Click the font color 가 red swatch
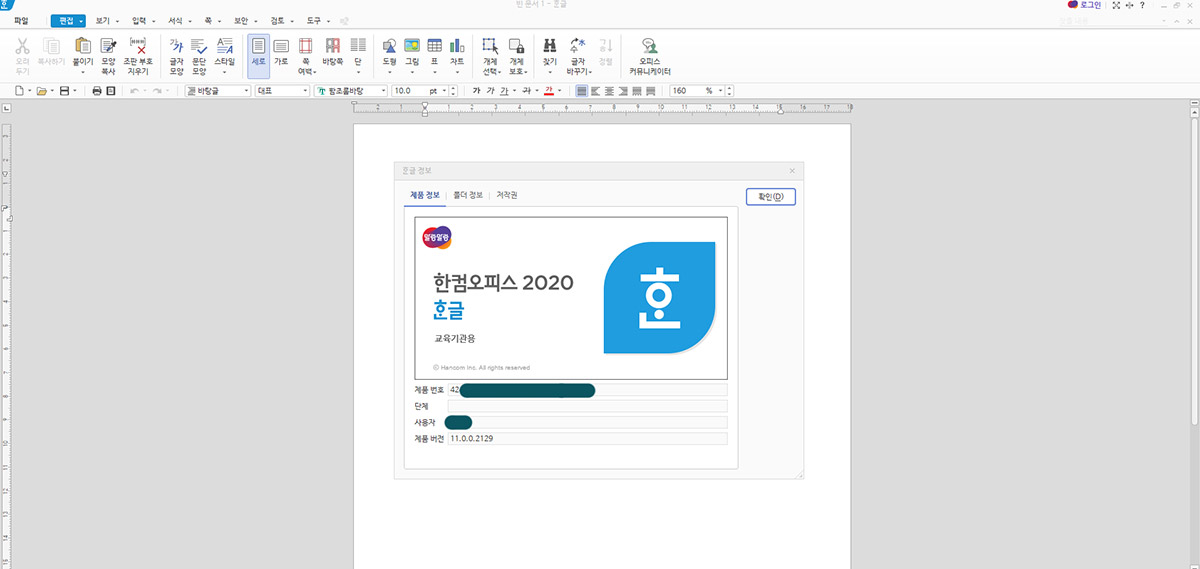 (548, 90)
